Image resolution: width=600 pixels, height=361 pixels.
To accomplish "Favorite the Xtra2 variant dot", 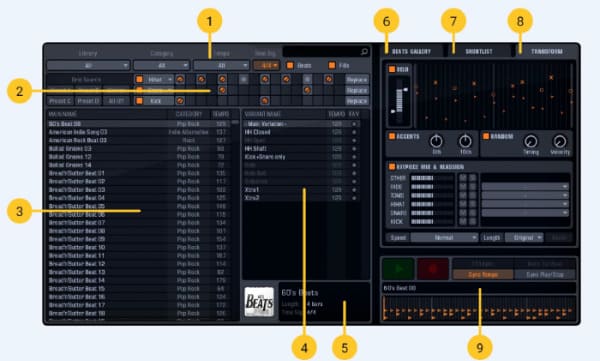I will [354, 198].
